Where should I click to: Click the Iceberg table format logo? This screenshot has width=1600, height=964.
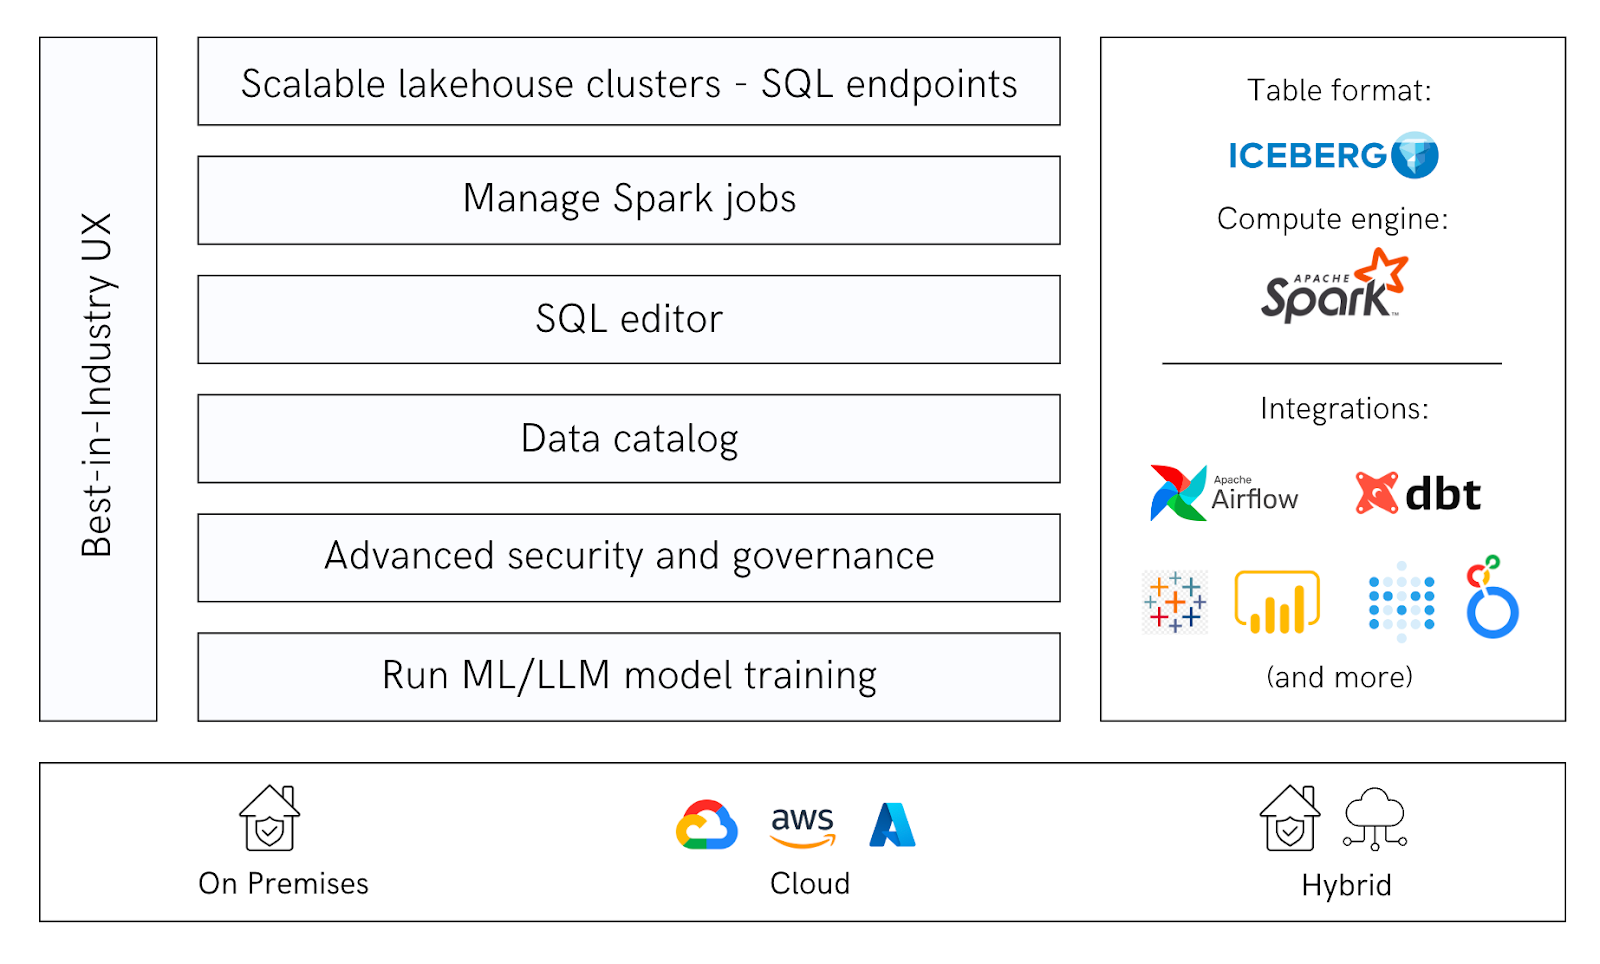click(x=1333, y=155)
